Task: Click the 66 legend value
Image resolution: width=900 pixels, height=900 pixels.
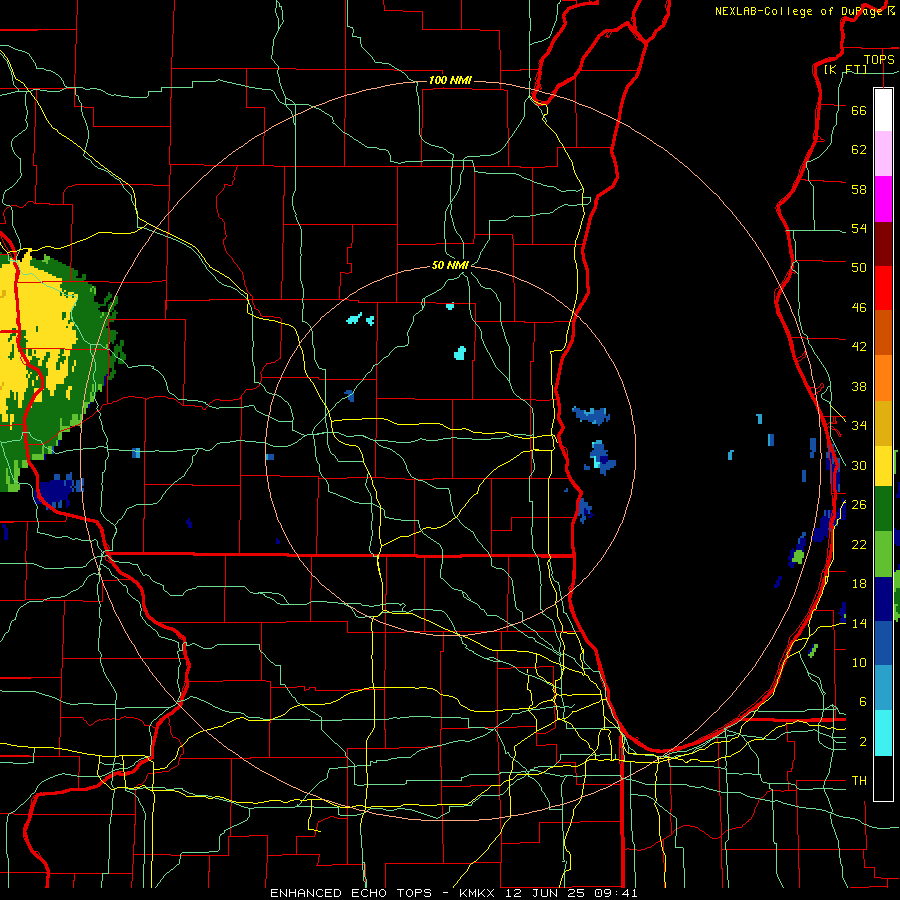Action: pyautogui.click(x=859, y=110)
